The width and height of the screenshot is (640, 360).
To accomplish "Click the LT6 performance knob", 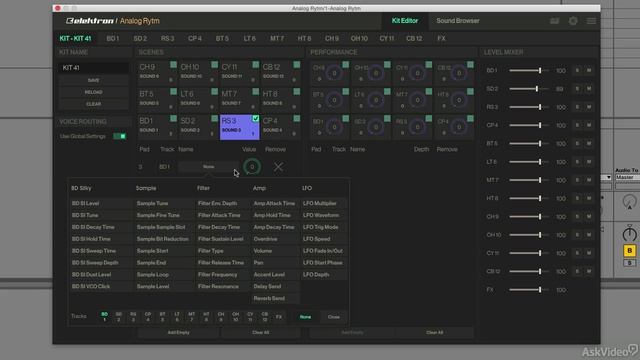I will (376, 100).
